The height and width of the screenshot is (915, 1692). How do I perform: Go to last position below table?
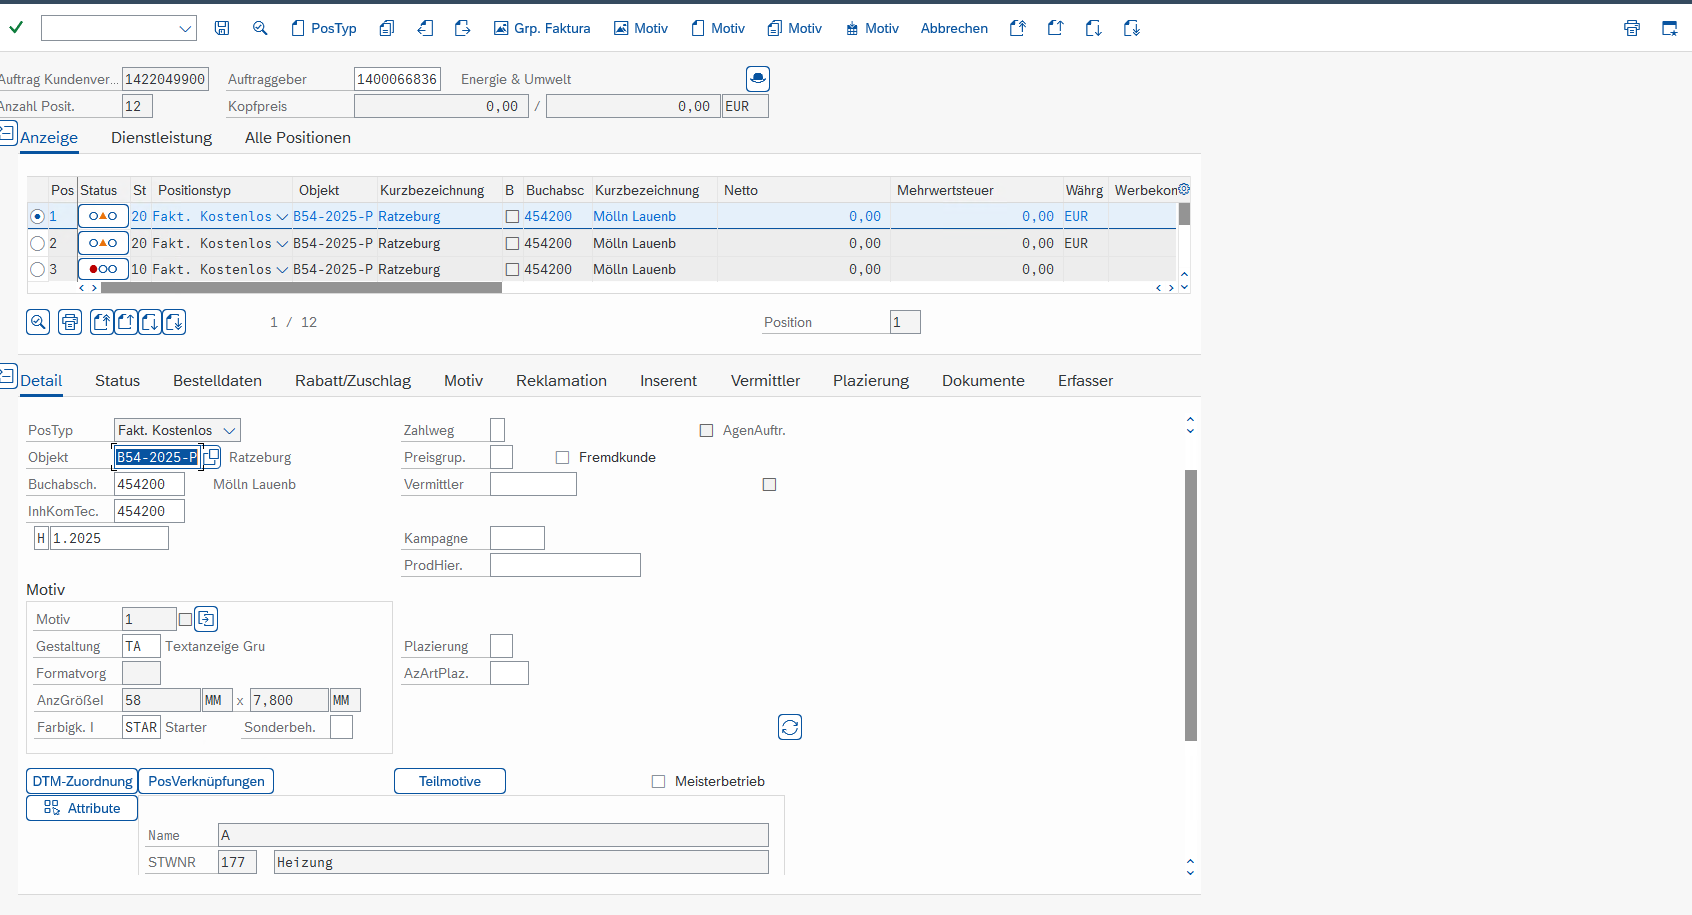point(174,322)
